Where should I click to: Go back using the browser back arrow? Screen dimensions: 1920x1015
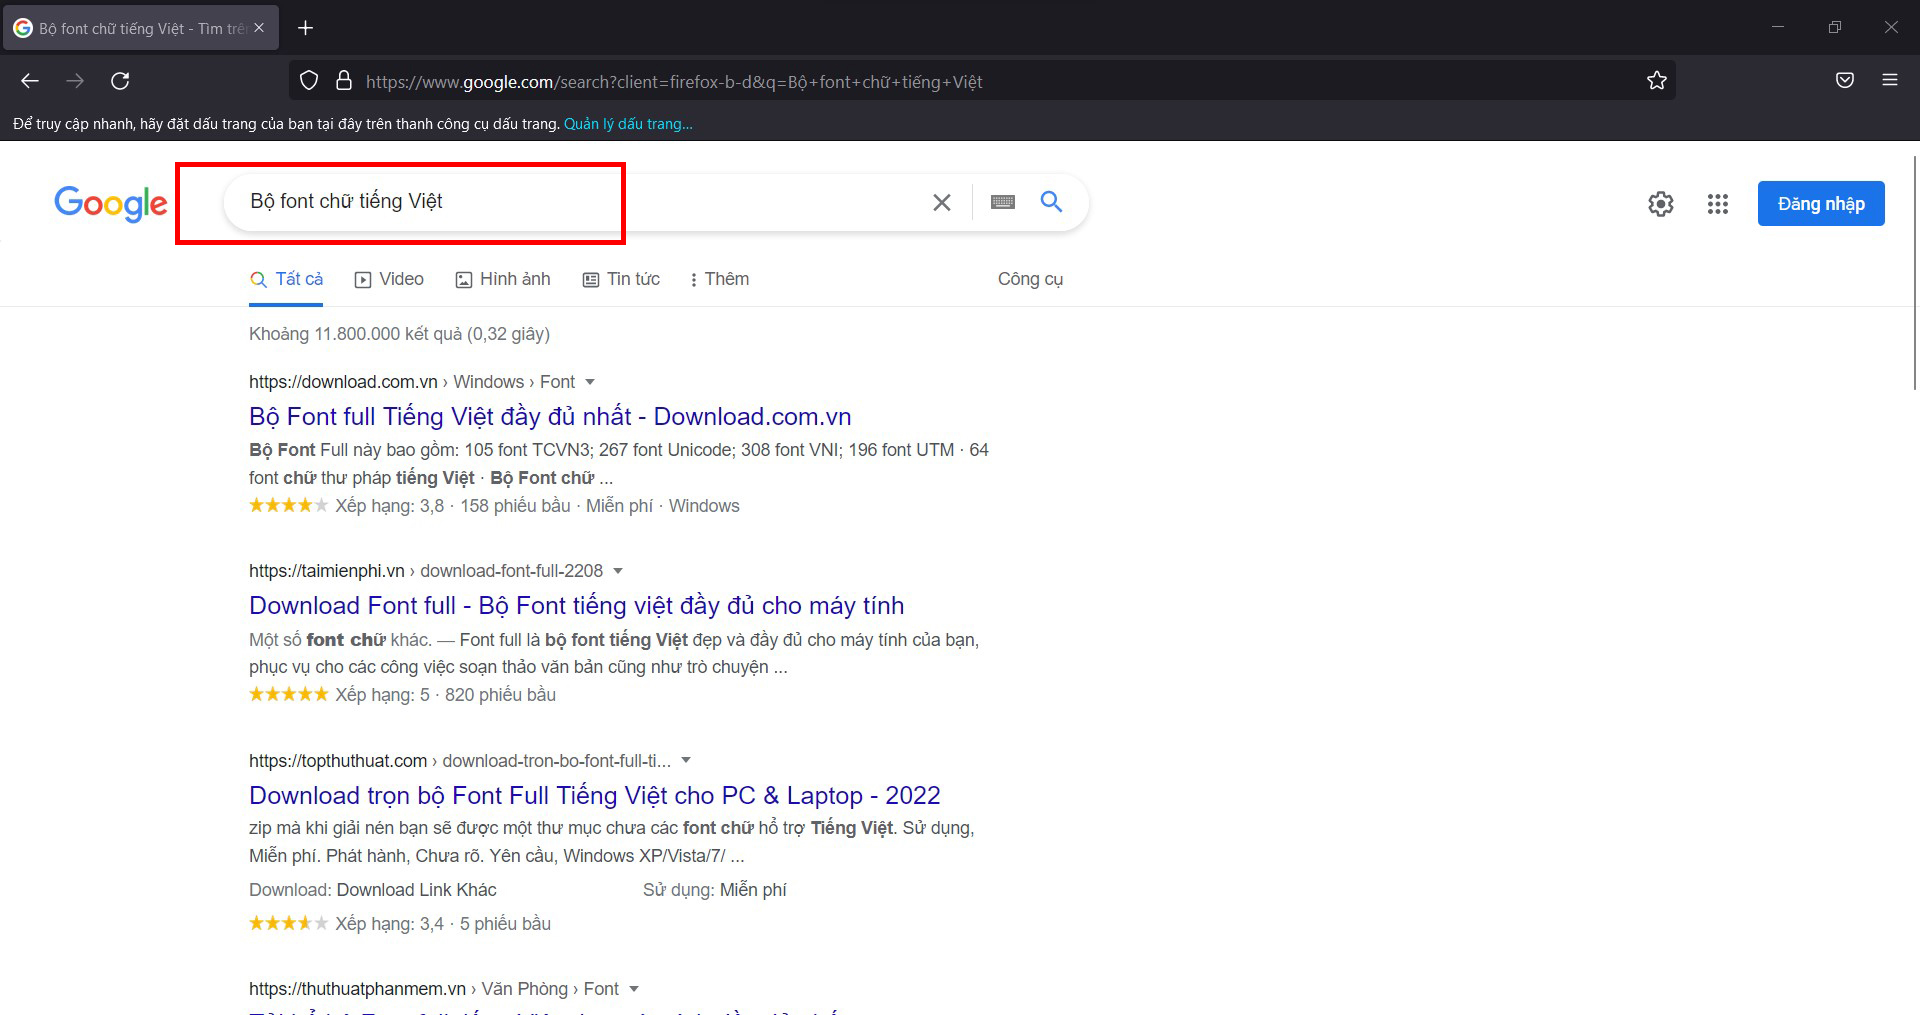pos(30,81)
